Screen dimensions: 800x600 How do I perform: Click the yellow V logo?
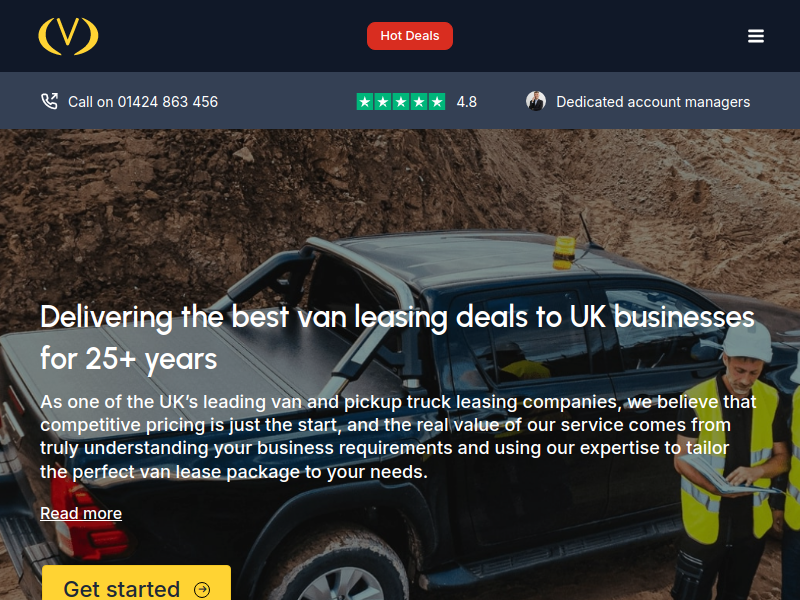pos(68,36)
